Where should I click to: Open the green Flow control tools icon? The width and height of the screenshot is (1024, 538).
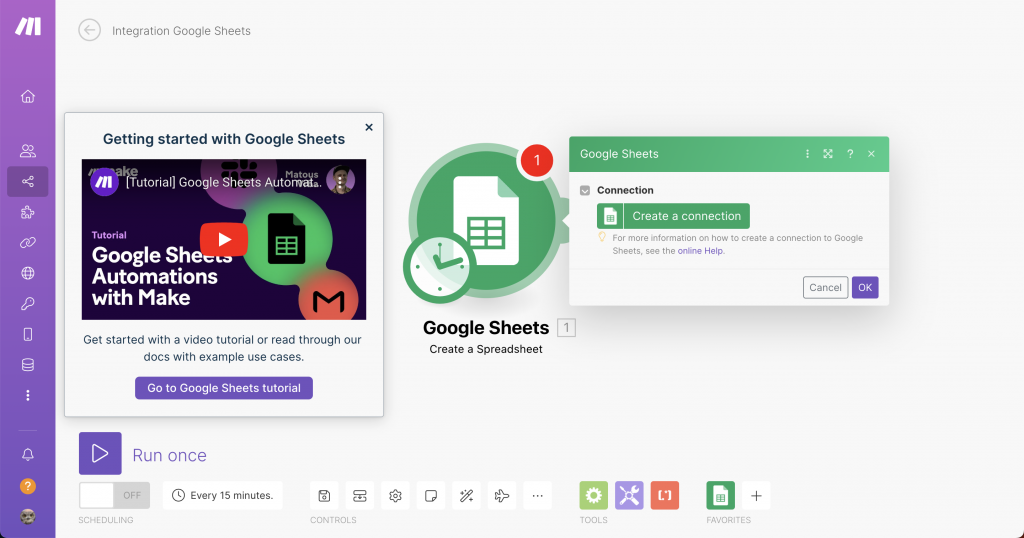tap(594, 496)
